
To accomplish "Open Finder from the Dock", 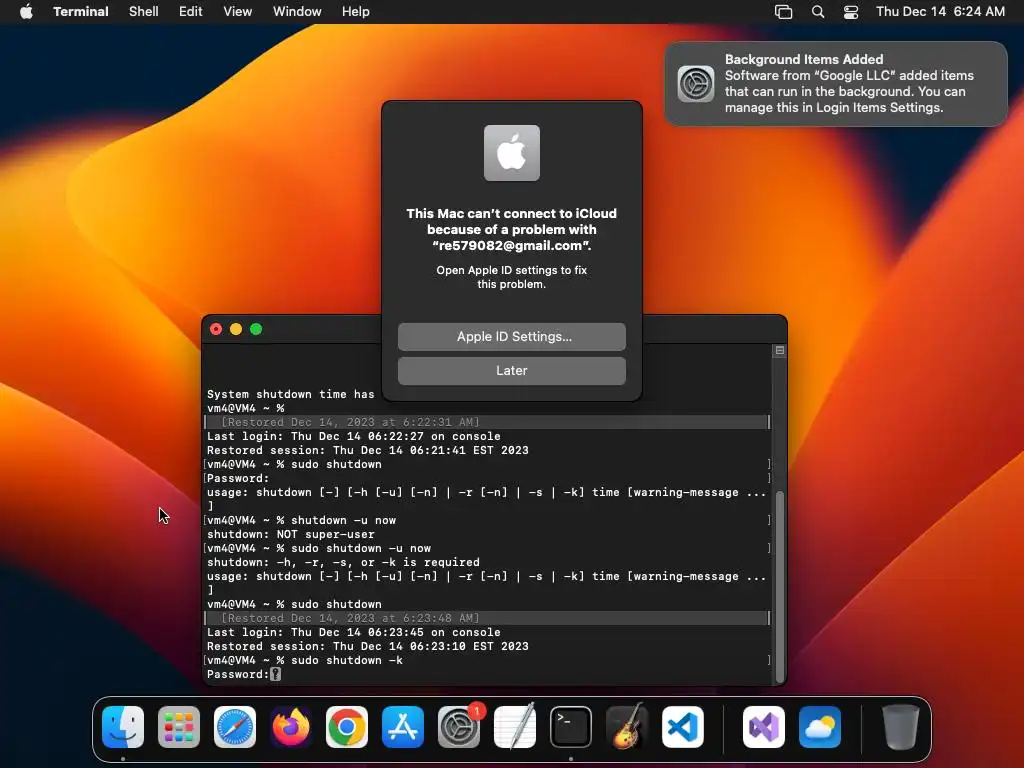I will [x=123, y=727].
